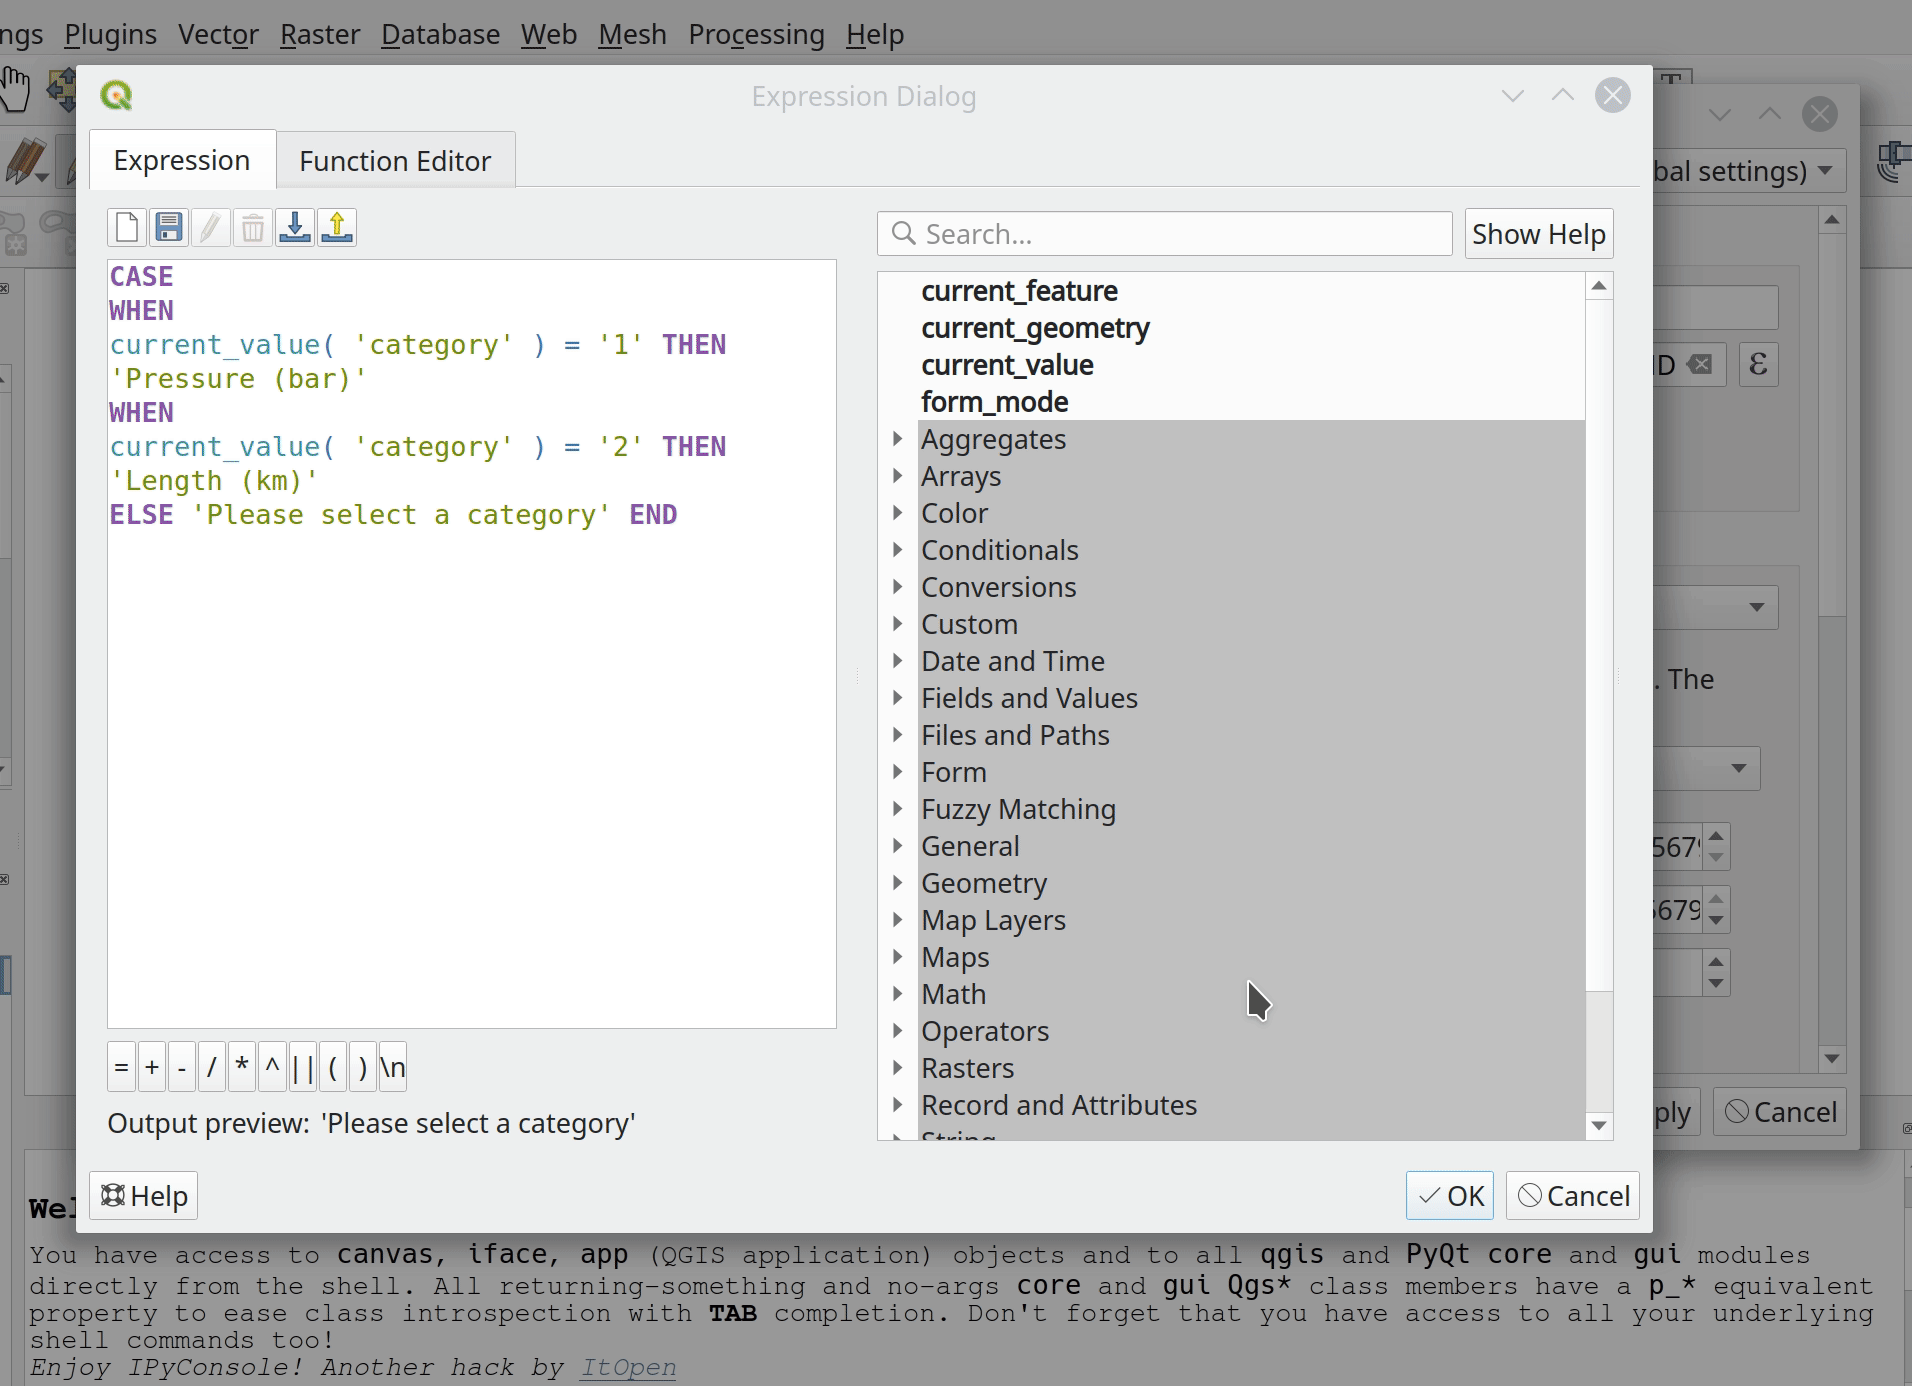
Task: Open the Processing menu
Action: pyautogui.click(x=756, y=34)
